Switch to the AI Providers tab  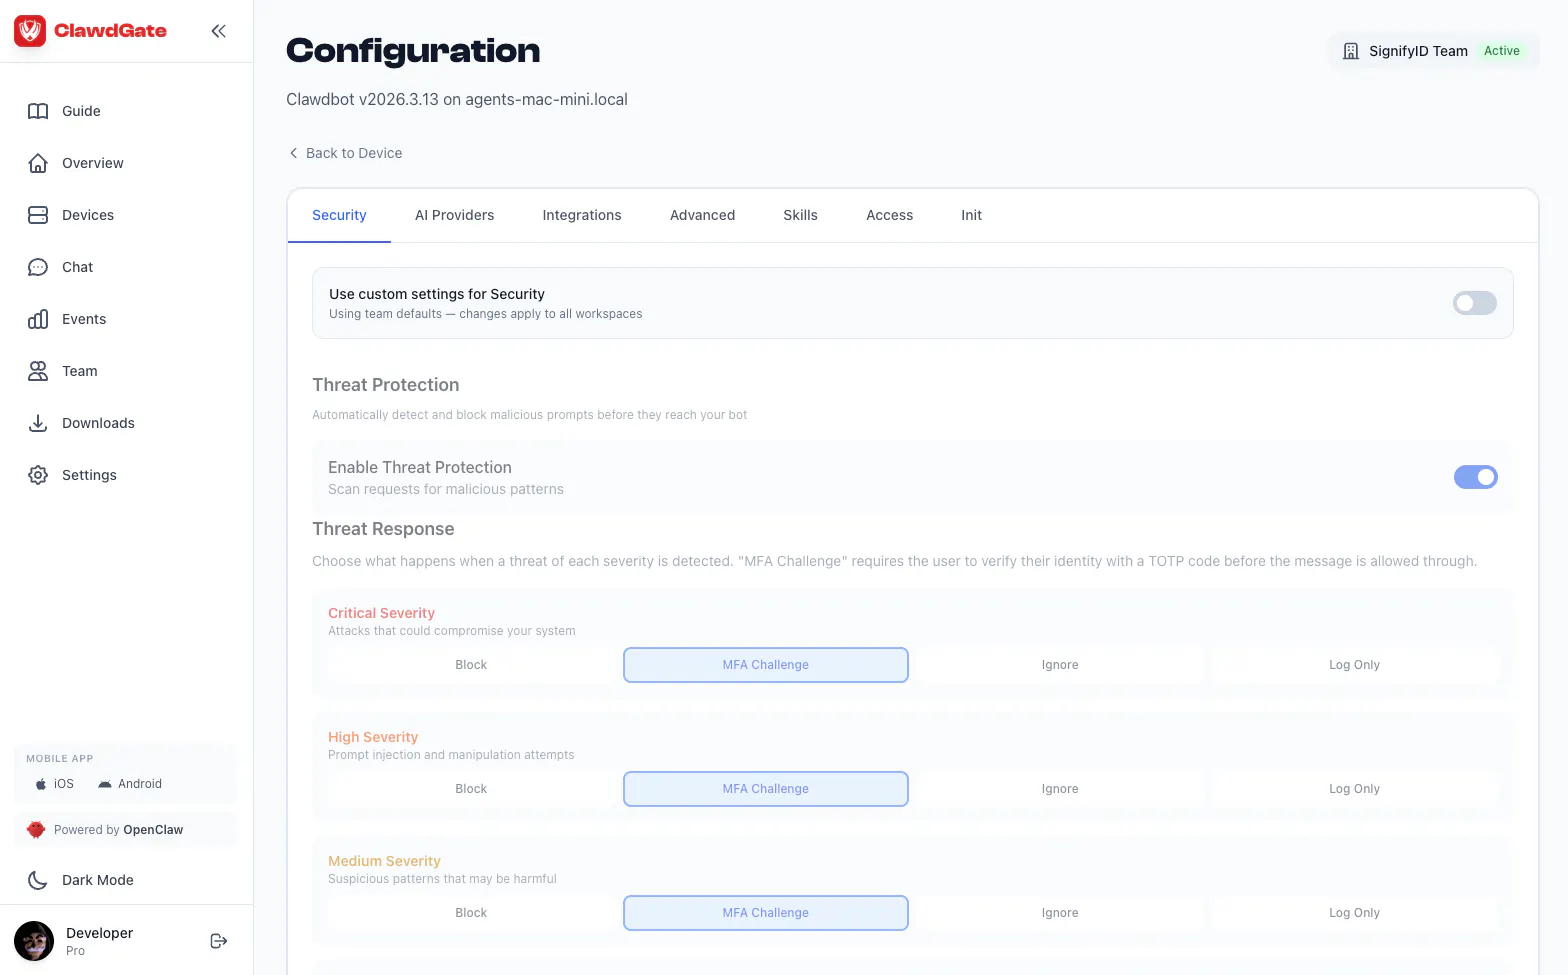point(455,215)
